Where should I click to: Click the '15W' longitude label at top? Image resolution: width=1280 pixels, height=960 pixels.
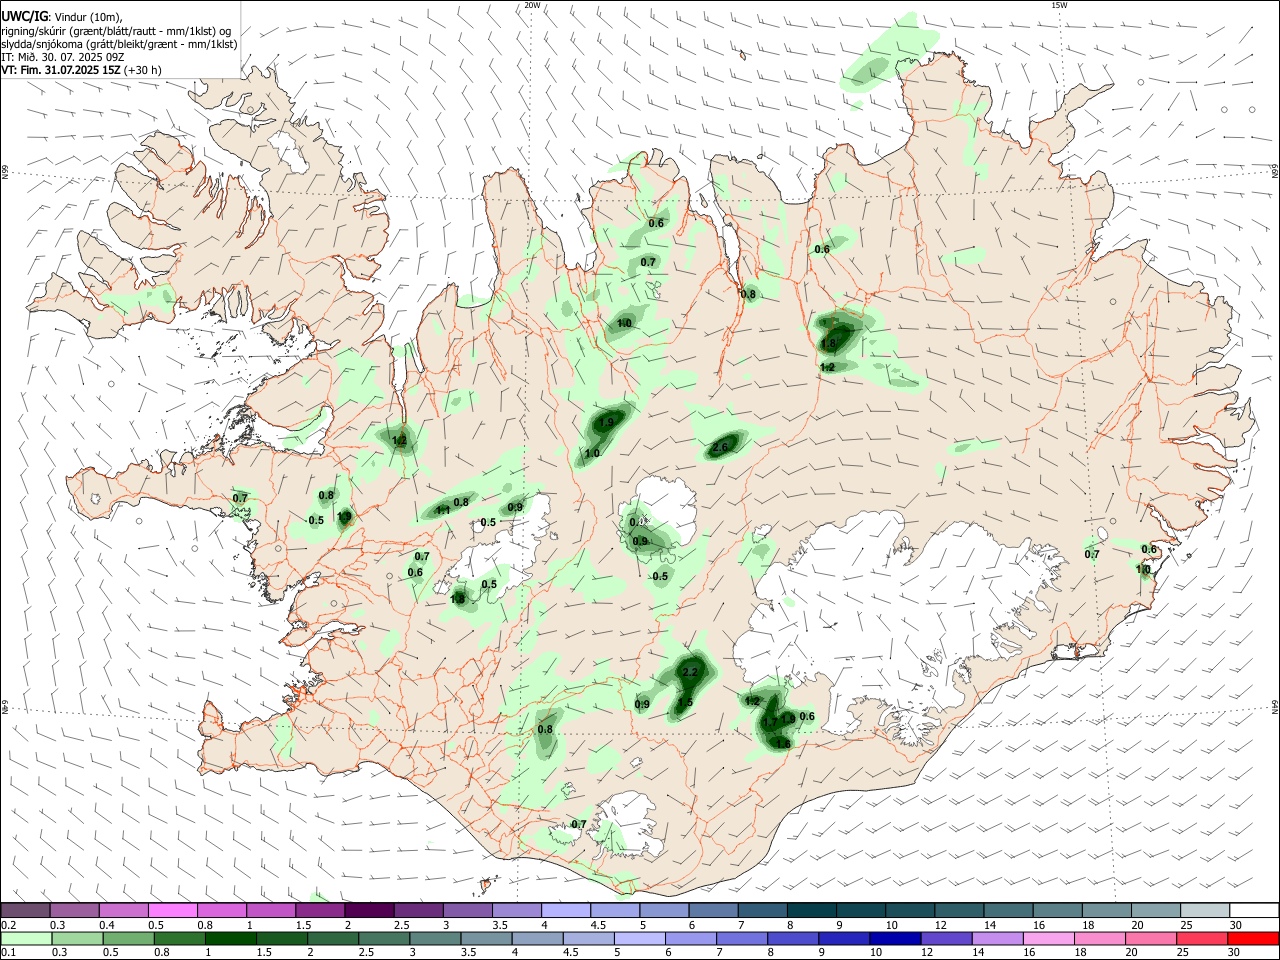click(1059, 5)
